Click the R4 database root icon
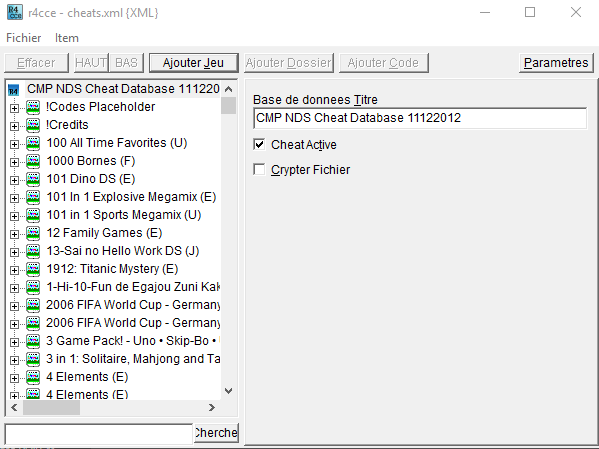Screen dimensions: 599x449 13,90
